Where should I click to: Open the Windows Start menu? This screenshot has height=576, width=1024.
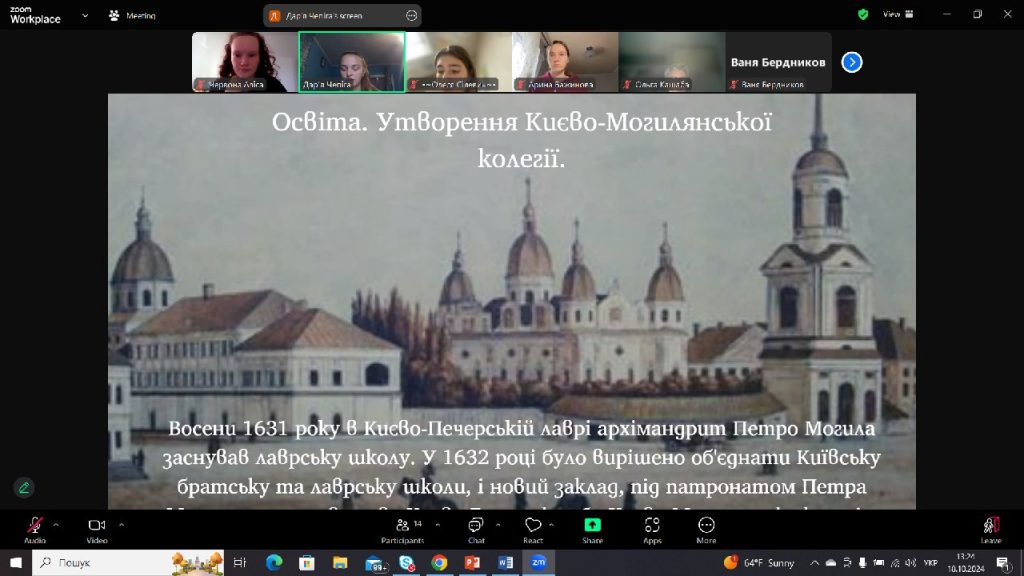16,562
